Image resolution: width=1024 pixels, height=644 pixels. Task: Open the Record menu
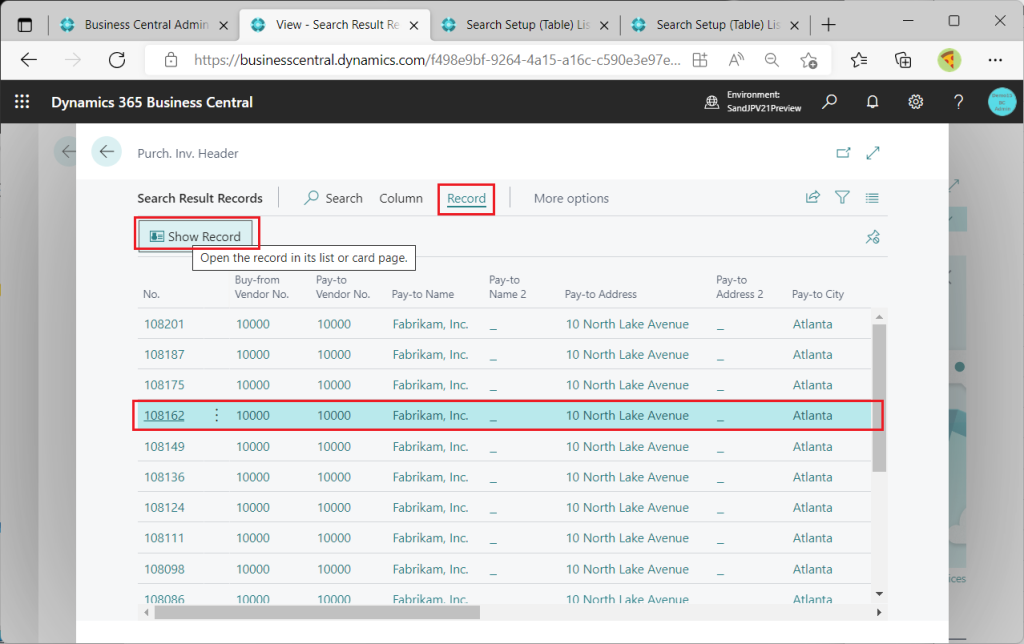[x=466, y=198]
